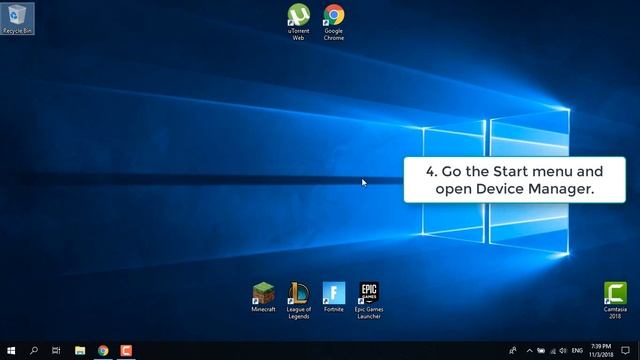The height and width of the screenshot is (360, 640).
Task: Select the Camtasia 2018 desktop shortcut
Action: [x=615, y=300]
